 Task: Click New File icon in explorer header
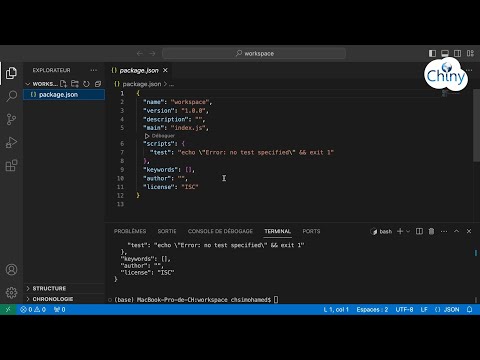(x=63, y=84)
